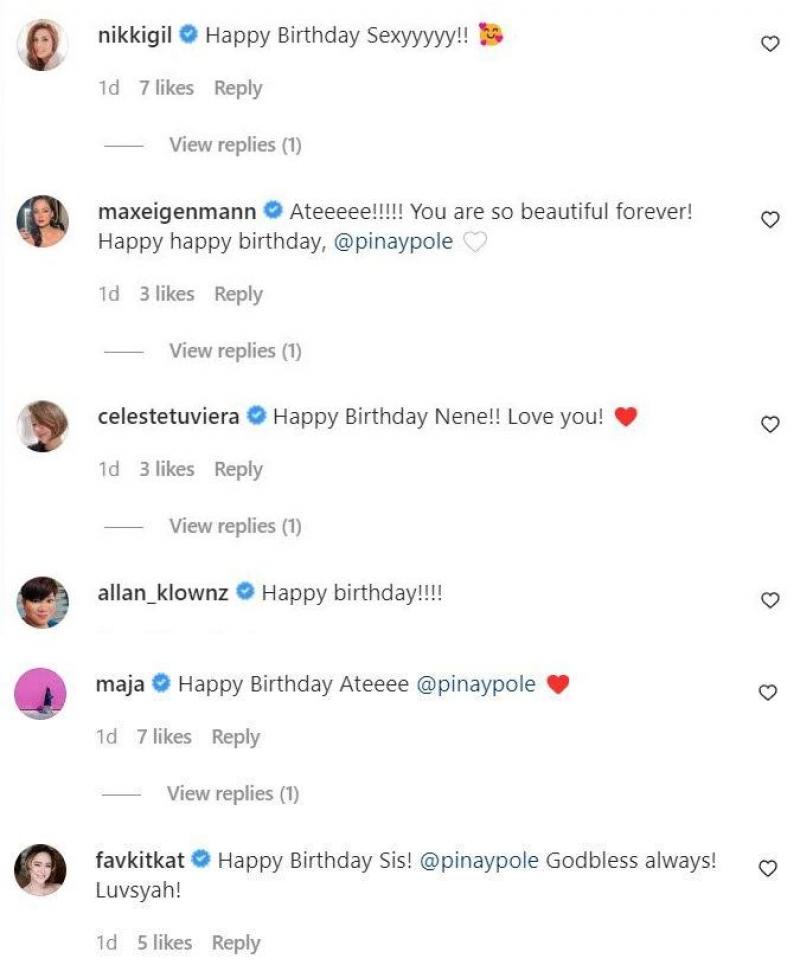This screenshot has width=800, height=978.
Task: Click the allan_klownz username
Action: (163, 593)
